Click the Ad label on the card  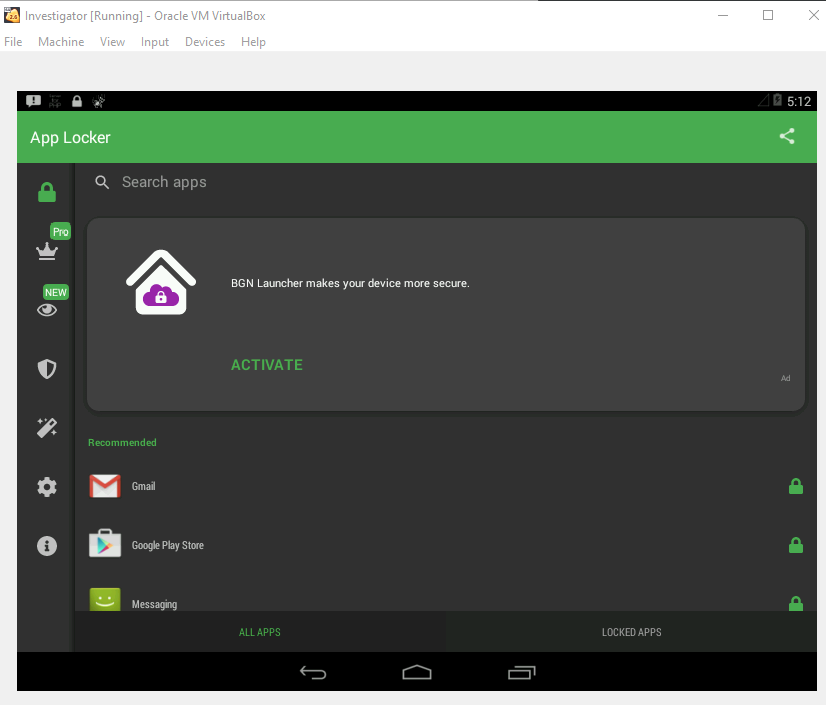point(785,378)
